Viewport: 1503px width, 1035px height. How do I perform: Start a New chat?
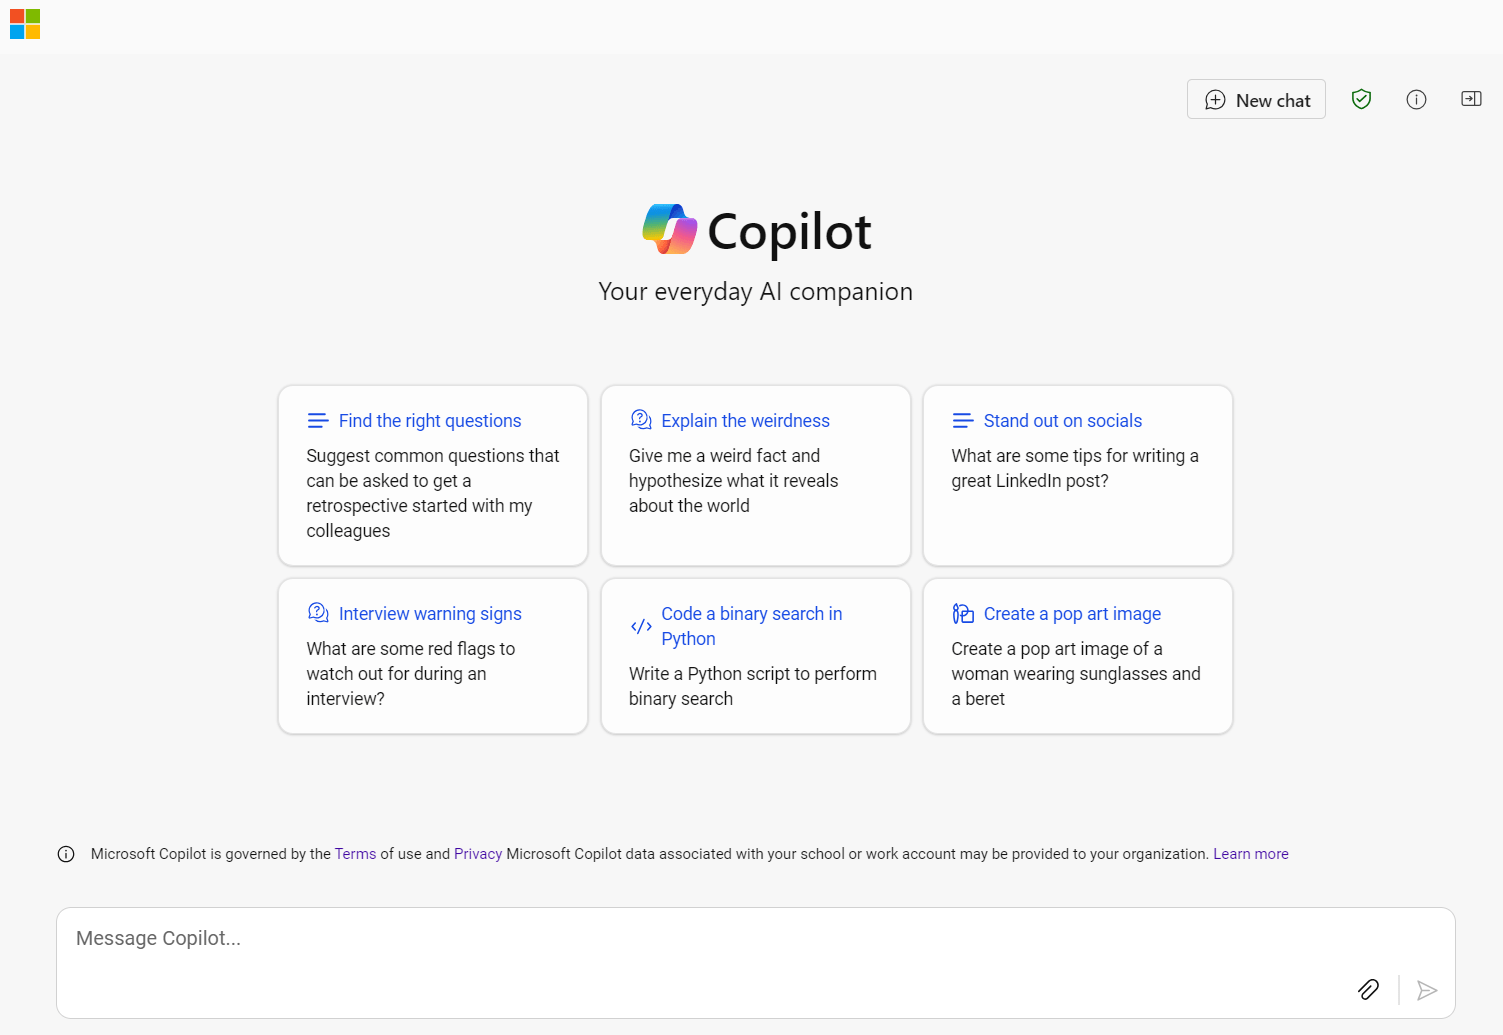pyautogui.click(x=1255, y=99)
